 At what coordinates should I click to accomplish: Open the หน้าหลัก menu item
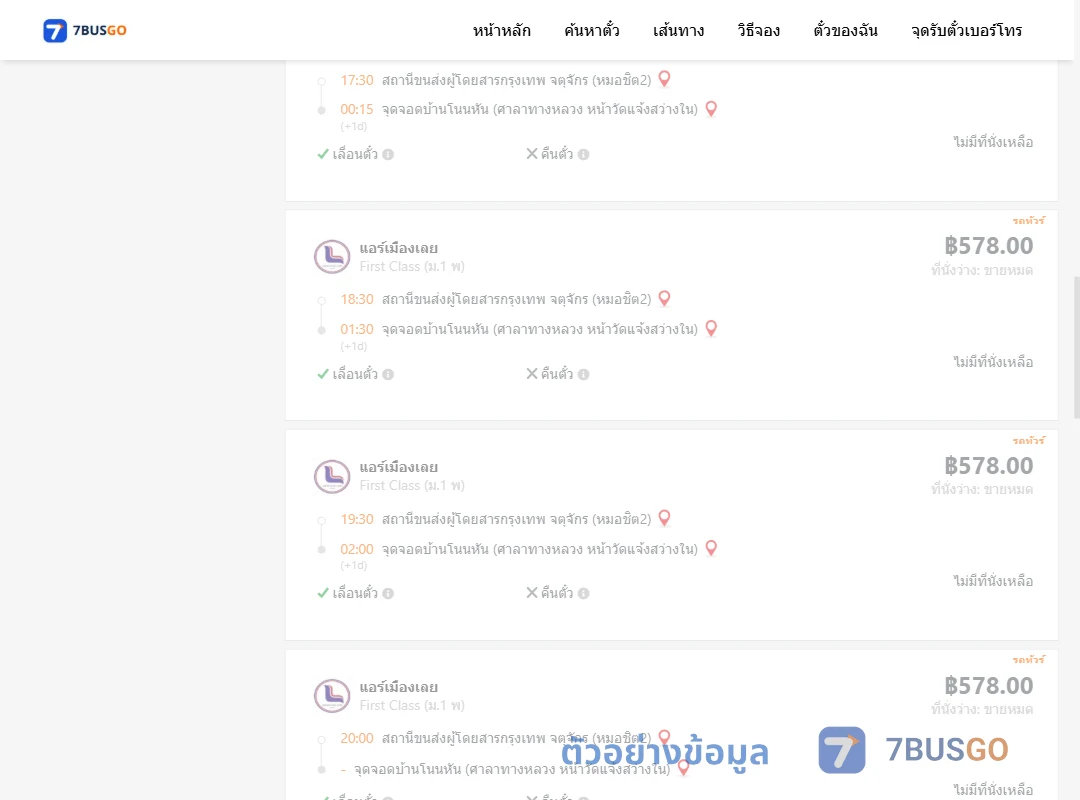pos(501,30)
